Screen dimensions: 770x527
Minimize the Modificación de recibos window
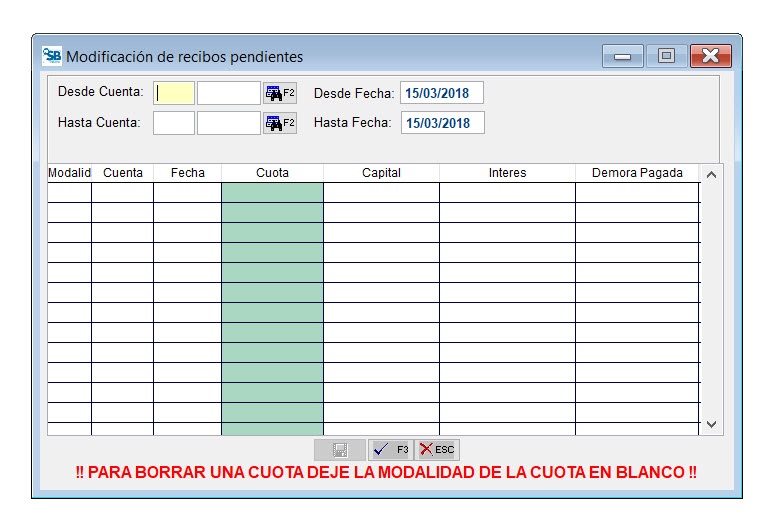coord(623,56)
